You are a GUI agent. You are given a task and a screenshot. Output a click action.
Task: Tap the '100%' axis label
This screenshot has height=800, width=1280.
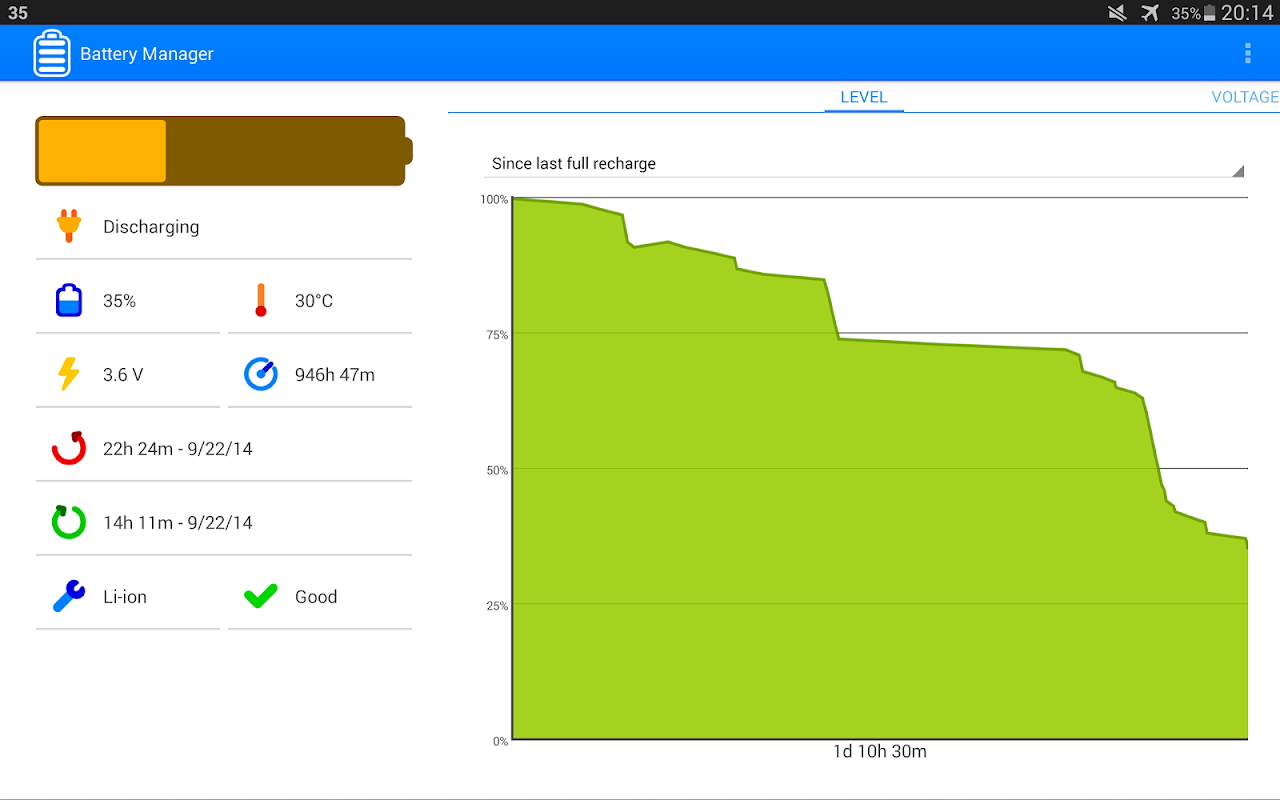click(494, 199)
